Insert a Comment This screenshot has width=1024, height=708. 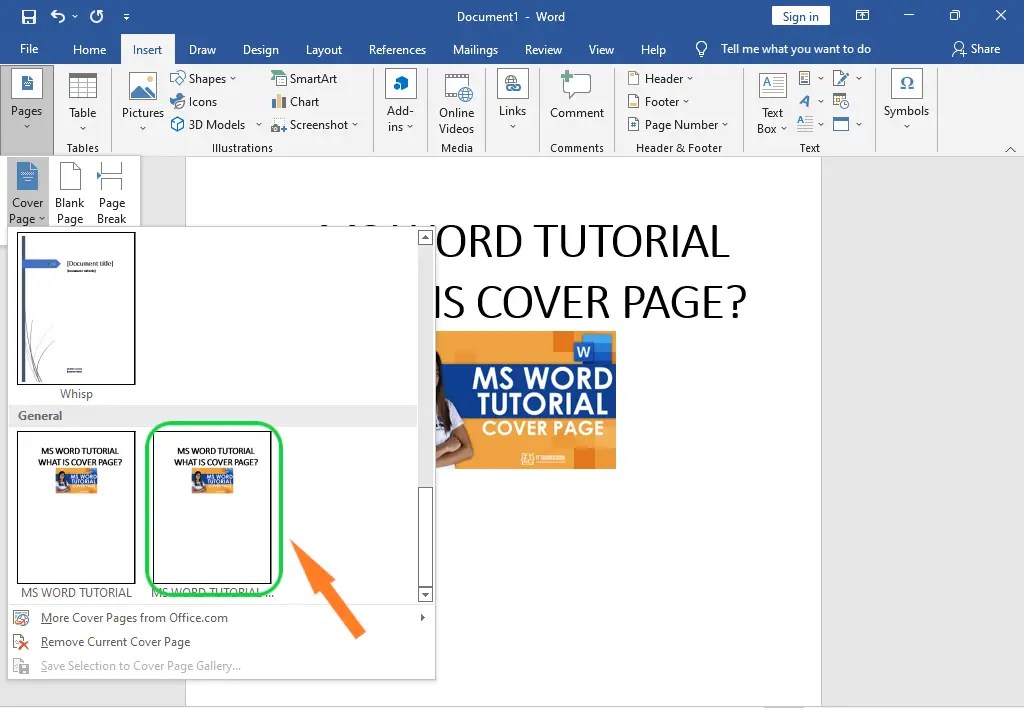577,100
